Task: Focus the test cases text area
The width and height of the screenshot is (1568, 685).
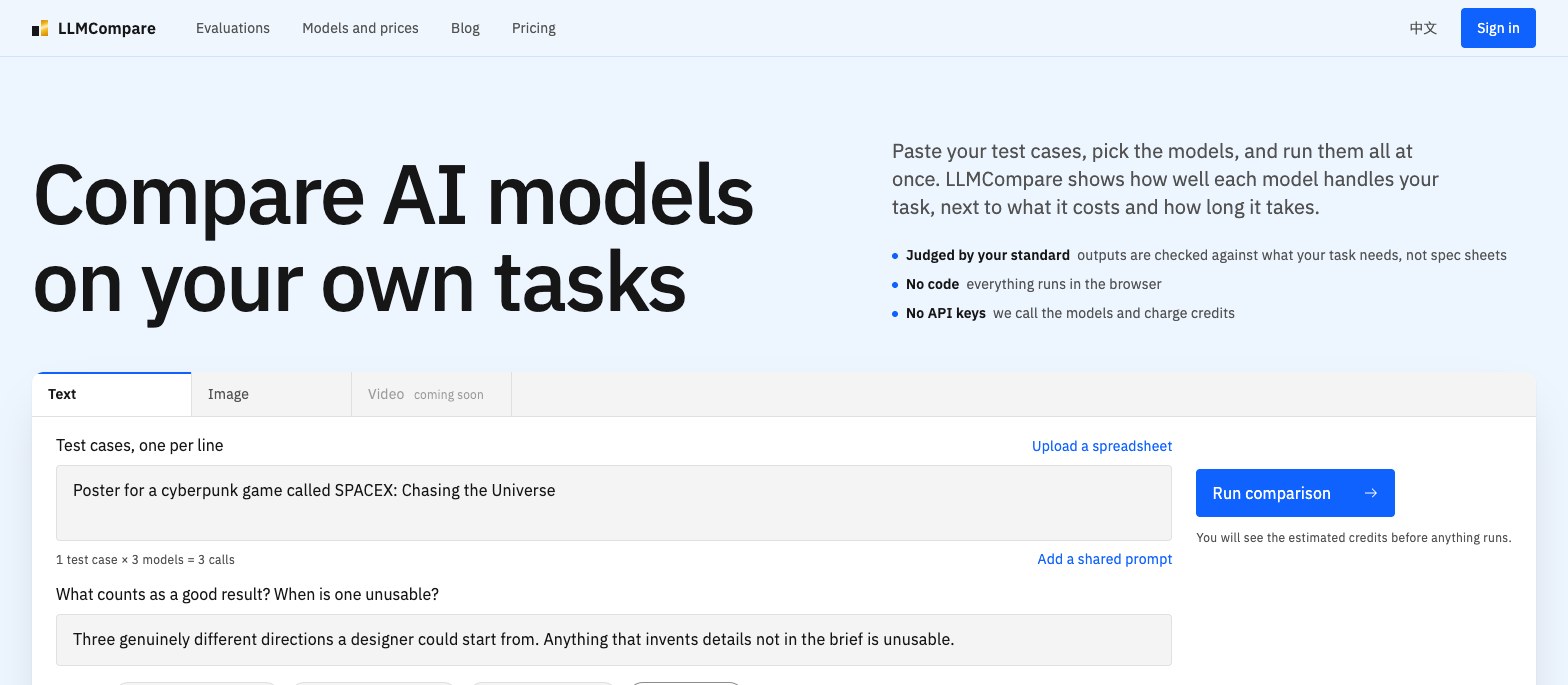Action: 614,503
